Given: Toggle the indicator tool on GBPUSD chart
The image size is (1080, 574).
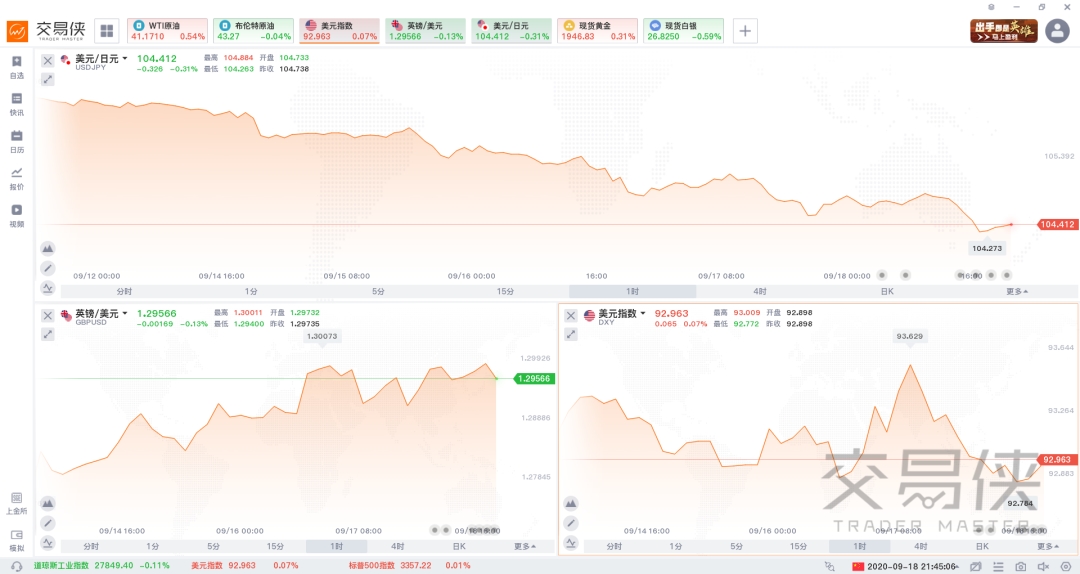Looking at the screenshot, I should [47, 543].
